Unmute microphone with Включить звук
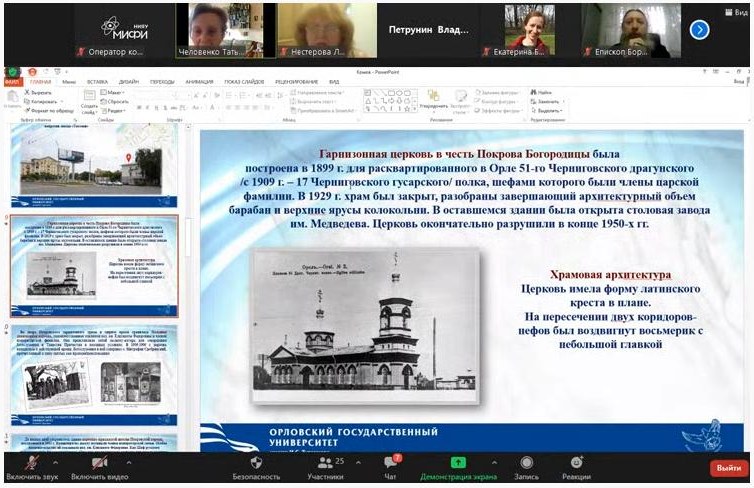Screen dimensions: 754x488 click(31, 467)
